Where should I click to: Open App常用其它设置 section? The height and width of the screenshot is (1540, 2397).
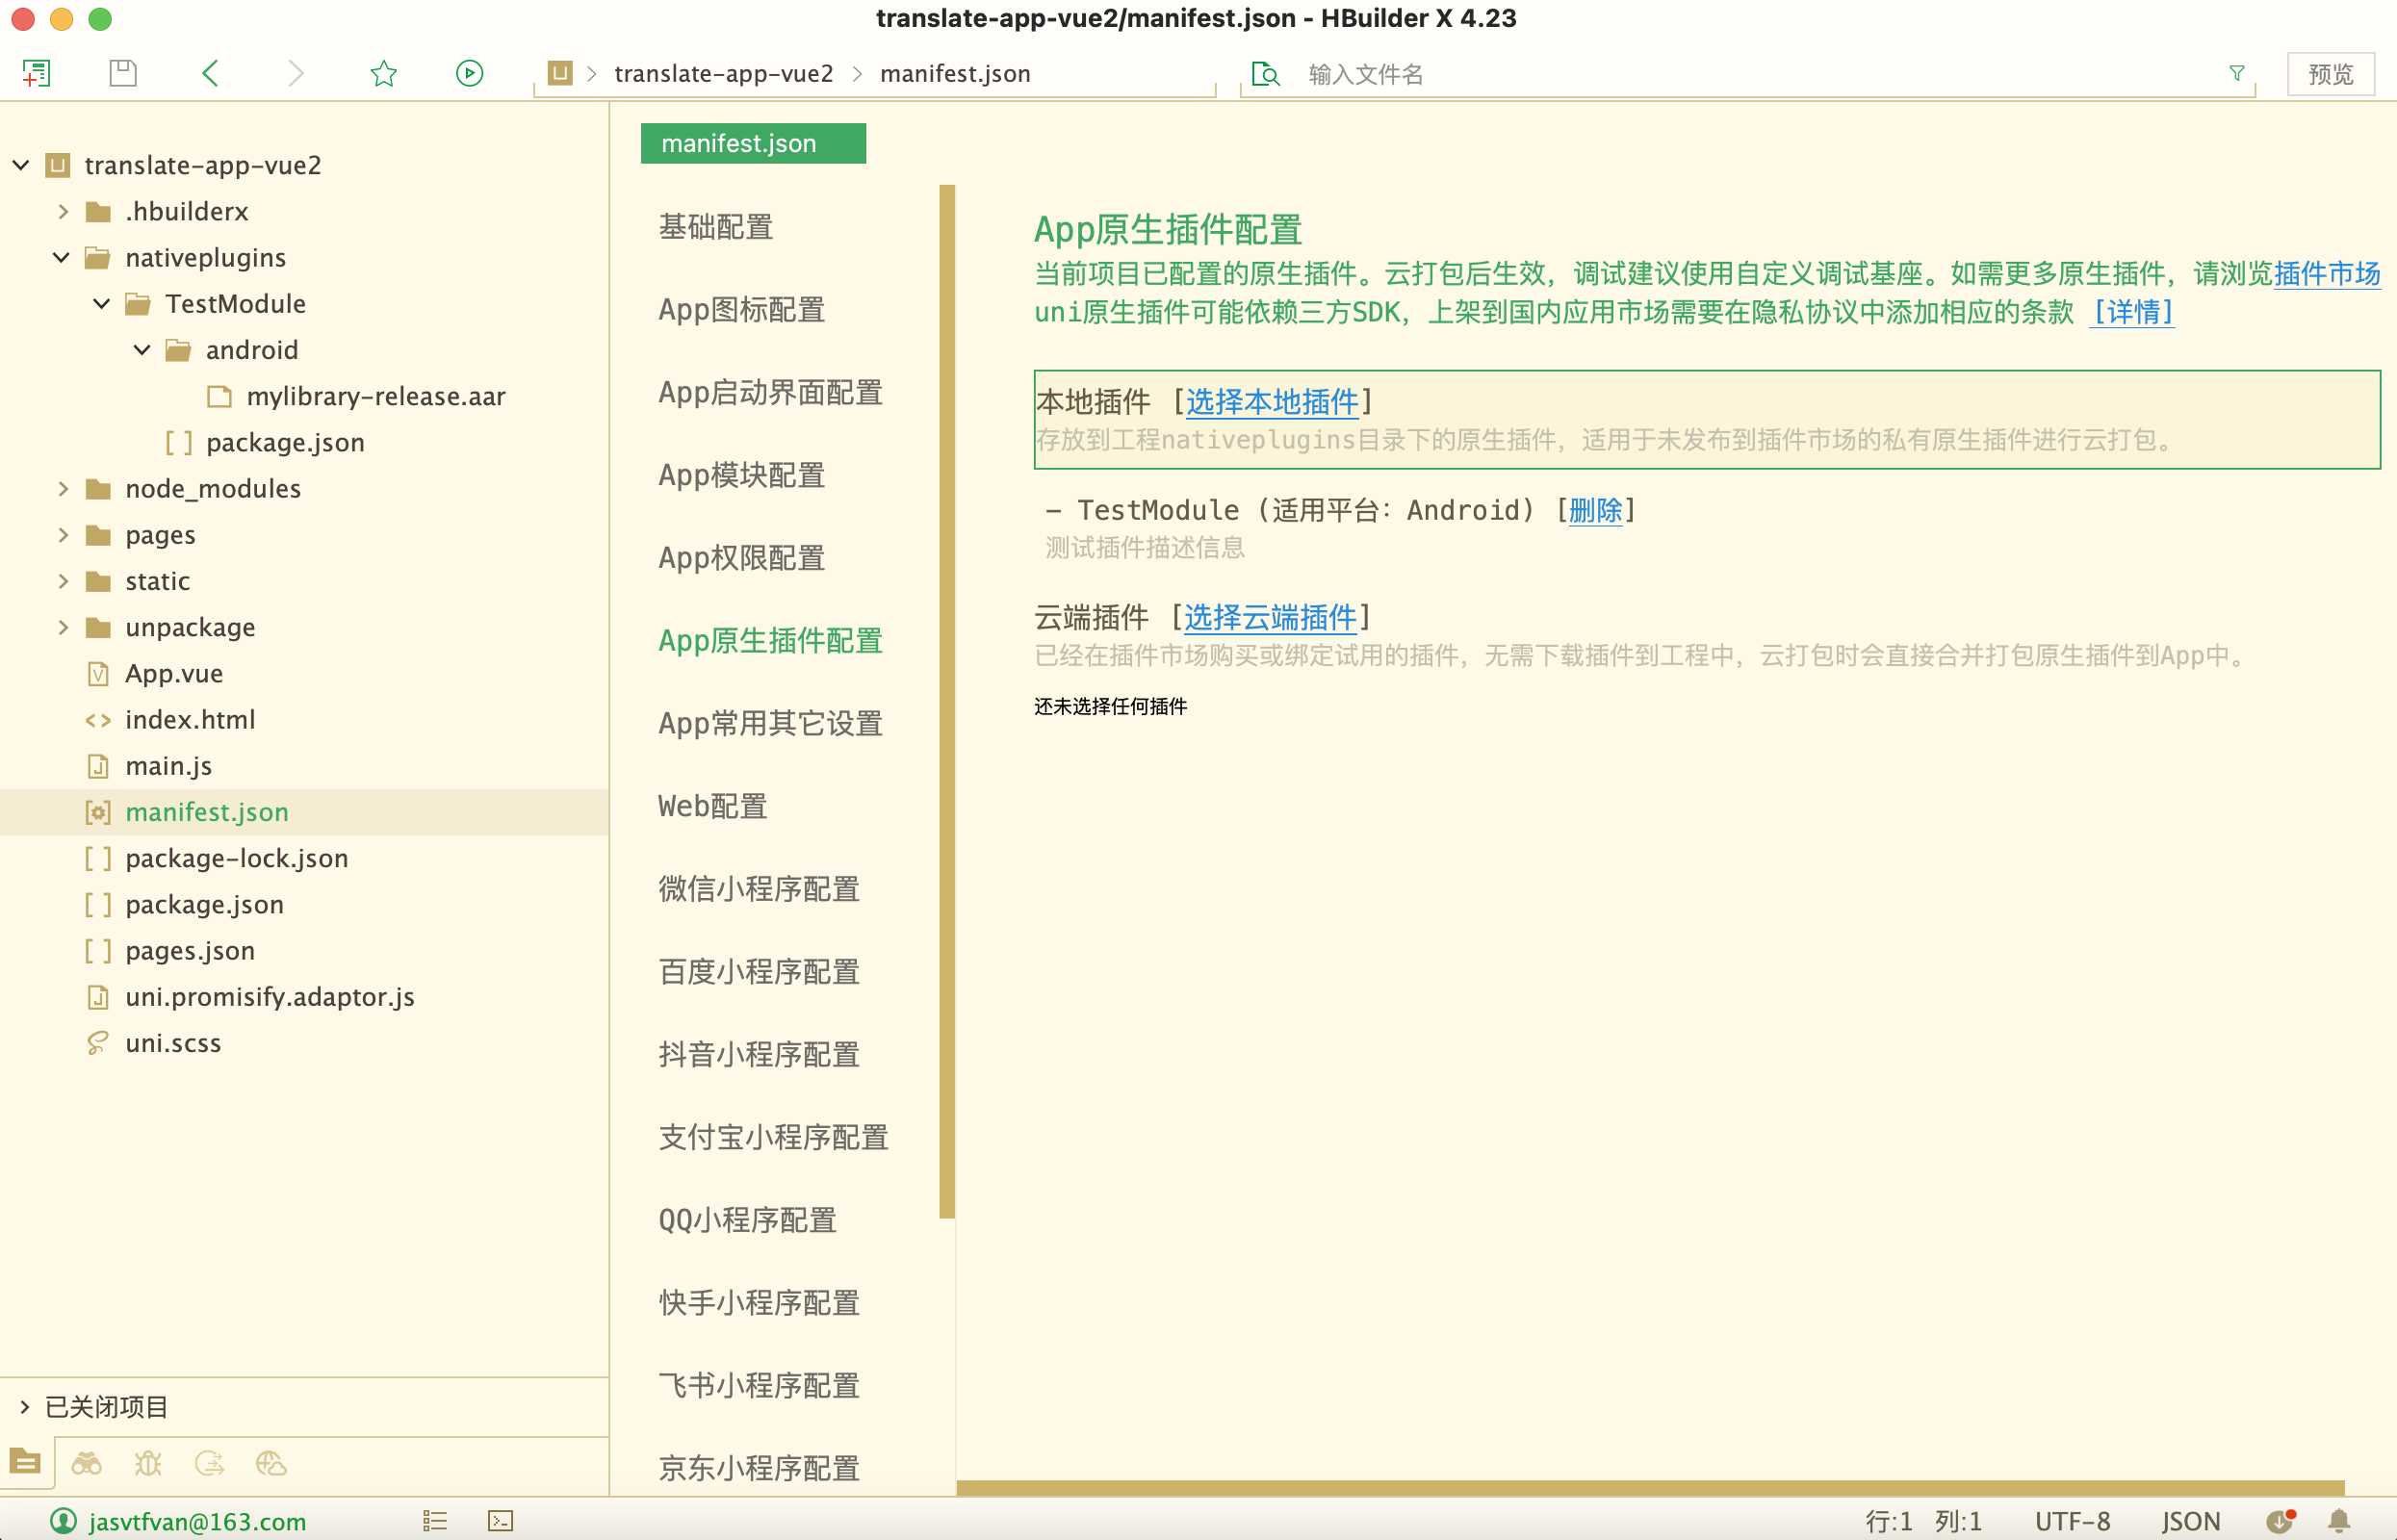[x=770, y=724]
